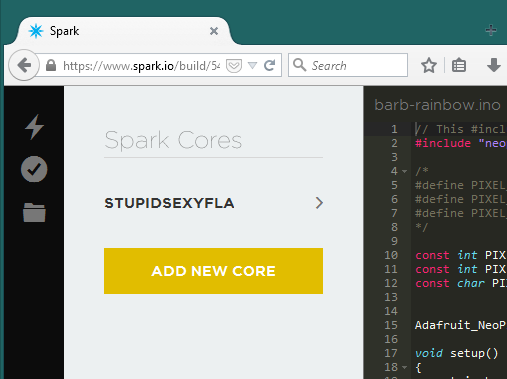Select the STUPIDSEXYFLA core
Viewport: 507px width, 379px height.
169,203
